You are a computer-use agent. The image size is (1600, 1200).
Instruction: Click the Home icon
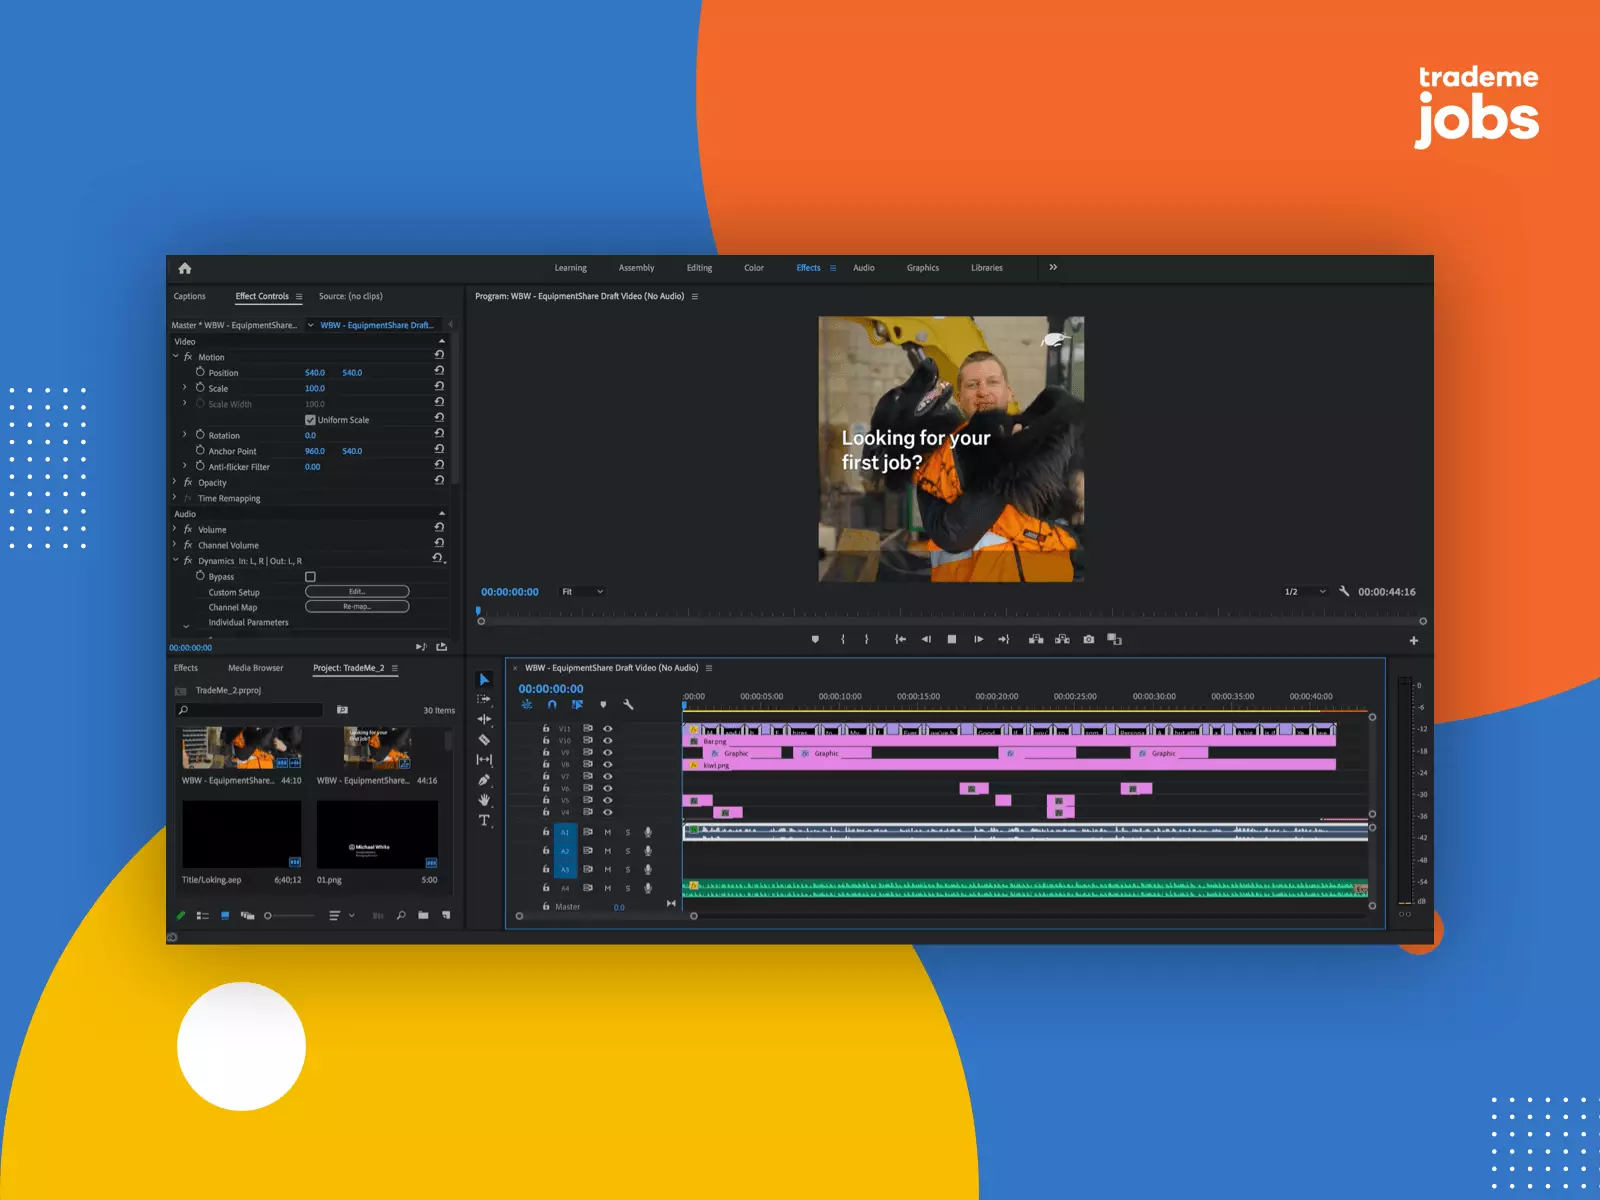tap(185, 268)
